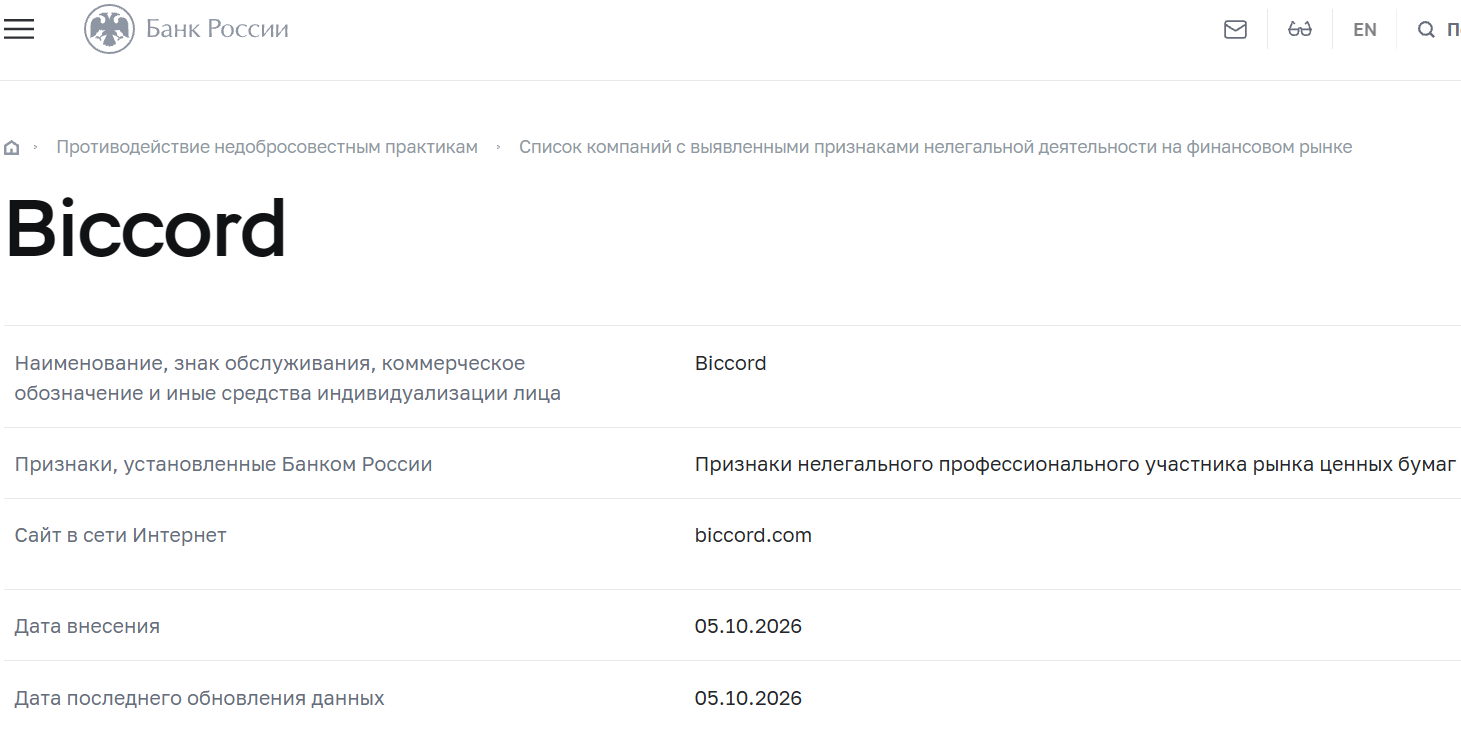Enable the glasses accessibility version icon
The image size is (1461, 731).
pos(1299,30)
